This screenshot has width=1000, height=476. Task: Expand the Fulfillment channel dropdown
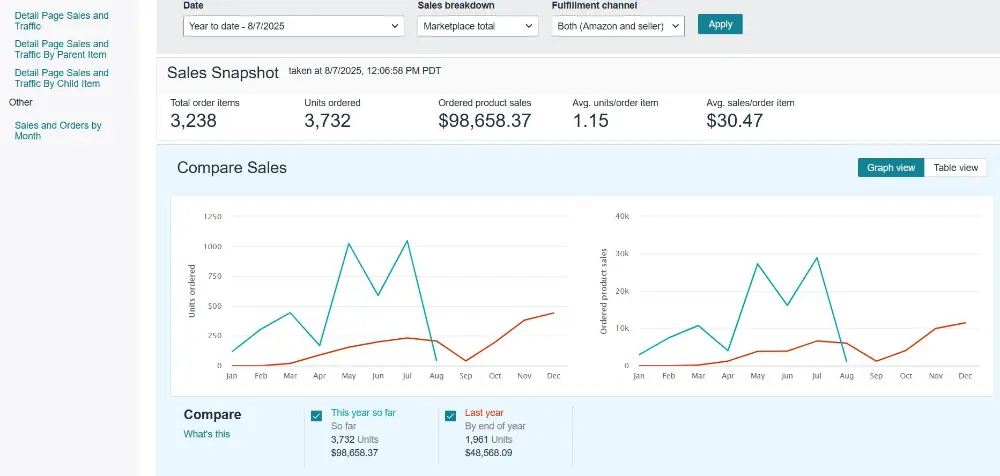point(618,26)
